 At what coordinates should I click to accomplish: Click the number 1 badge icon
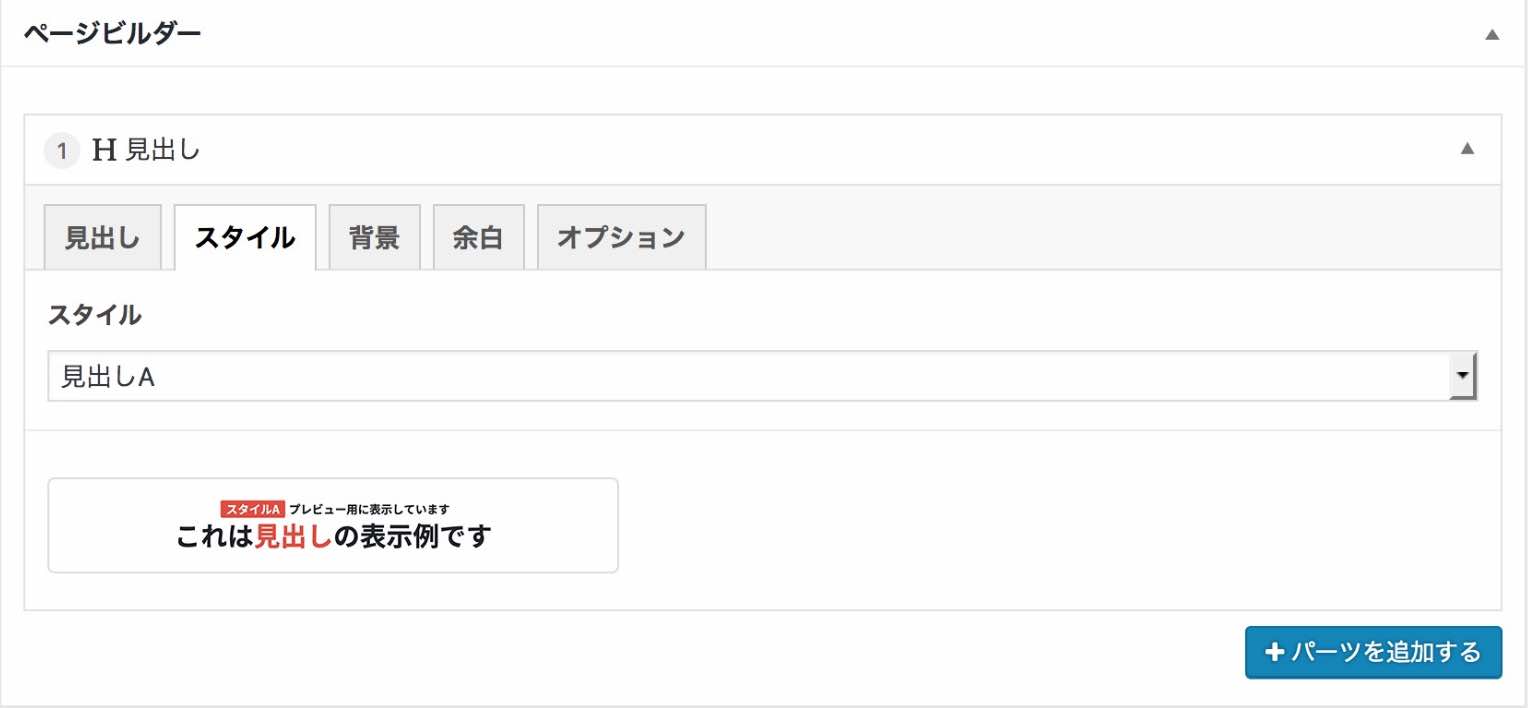coord(61,152)
